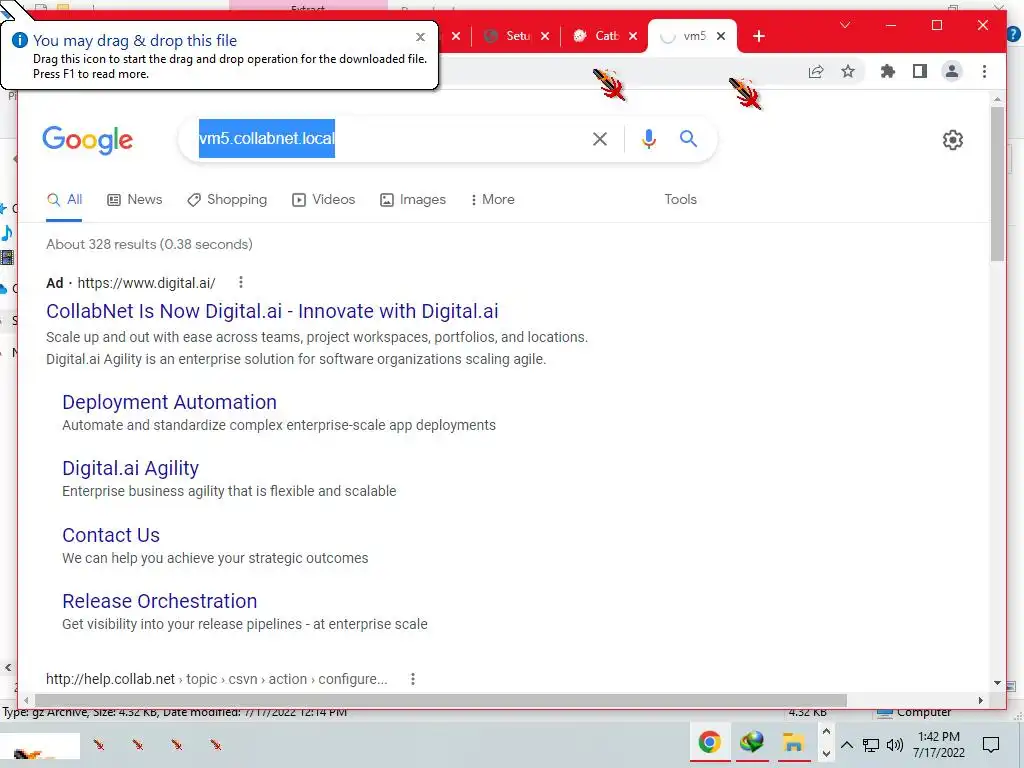The width and height of the screenshot is (1024, 768).
Task: Clear the Google search box text
Action: pyautogui.click(x=600, y=139)
